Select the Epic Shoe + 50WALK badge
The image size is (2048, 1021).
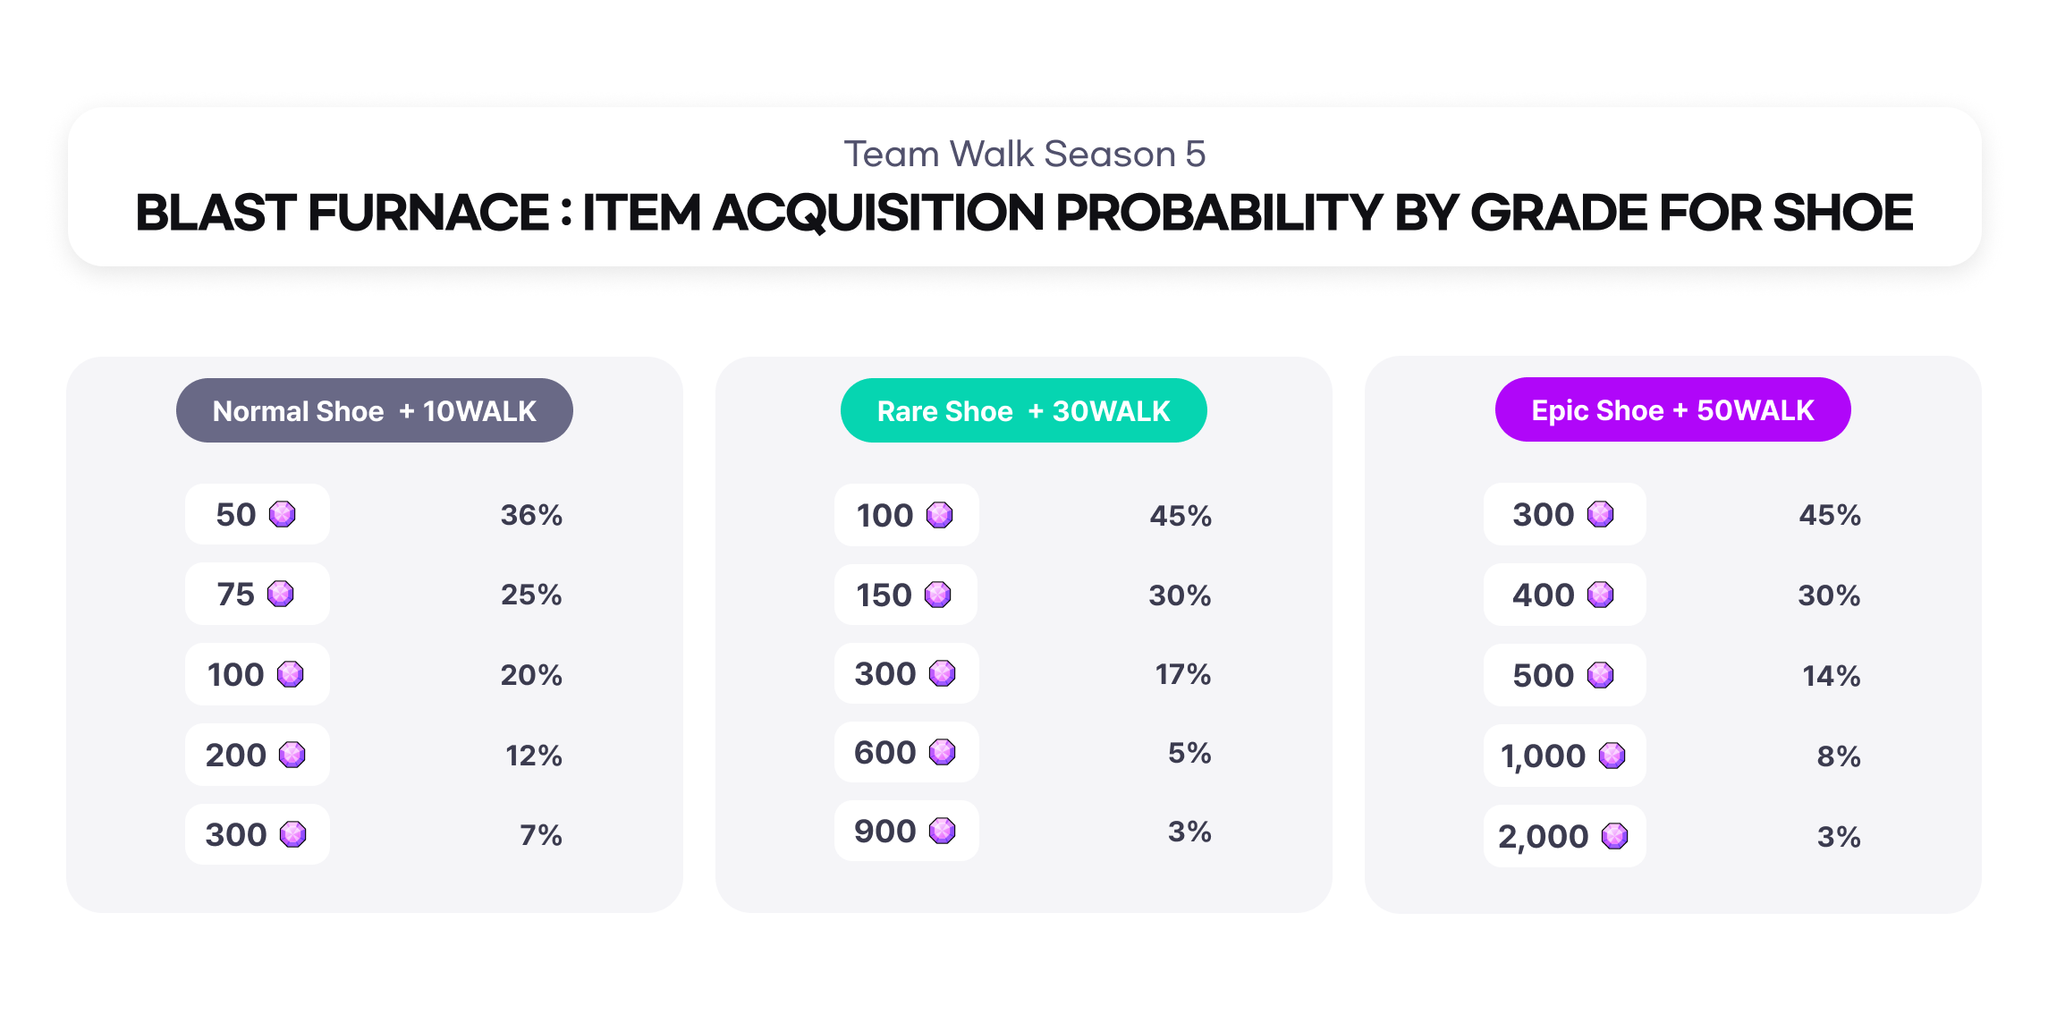pyautogui.click(x=1673, y=409)
